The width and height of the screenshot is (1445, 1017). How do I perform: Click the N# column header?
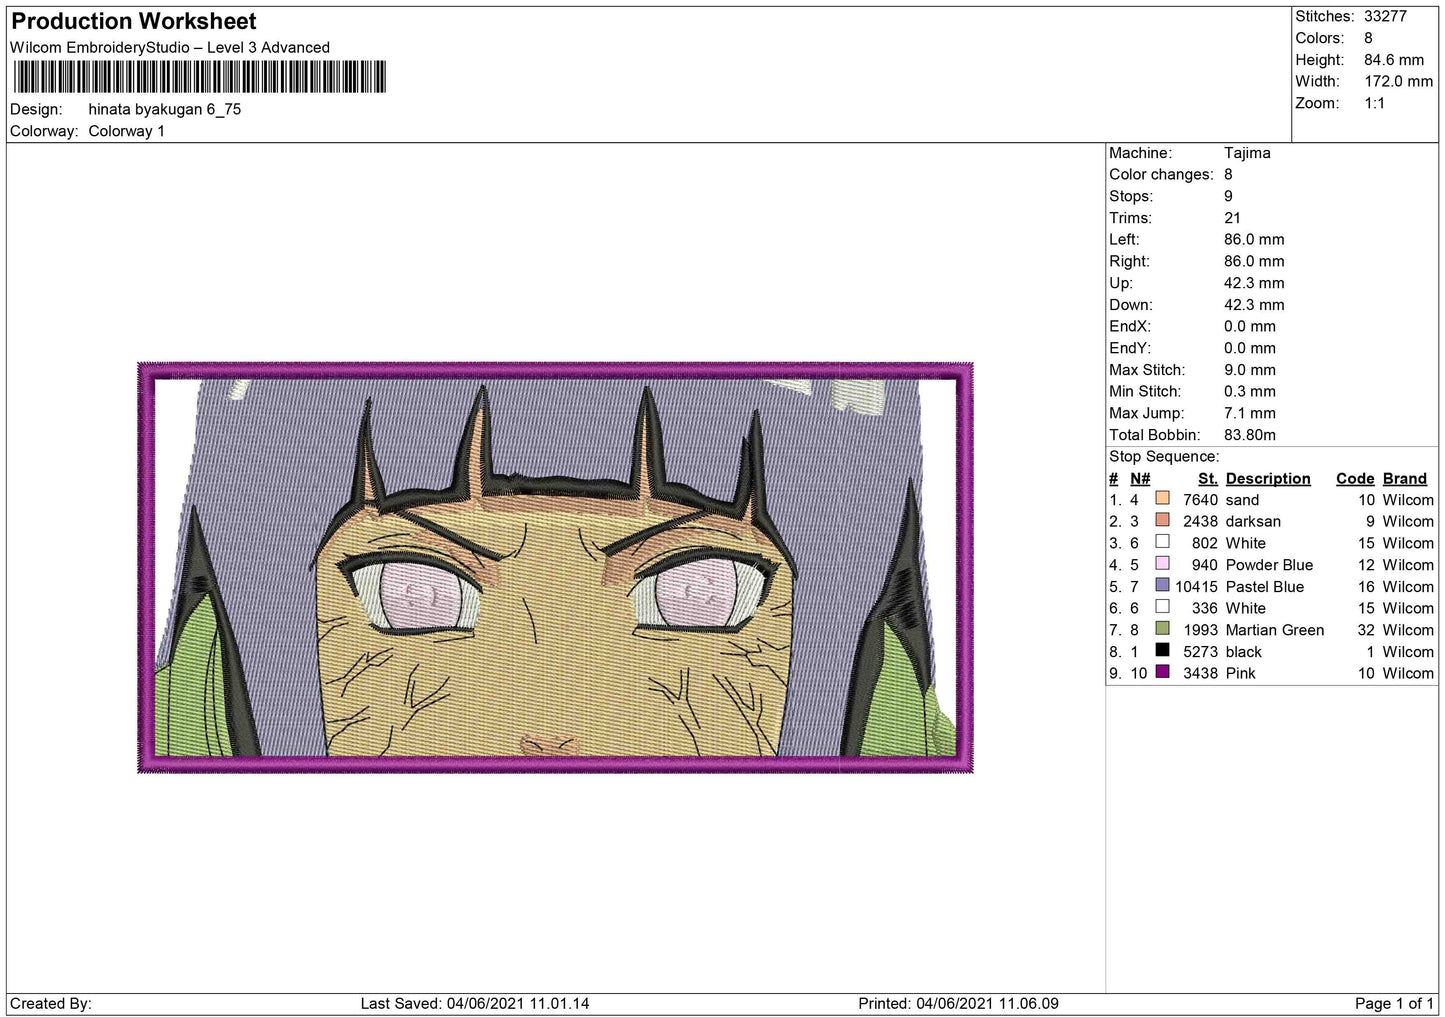click(1140, 479)
